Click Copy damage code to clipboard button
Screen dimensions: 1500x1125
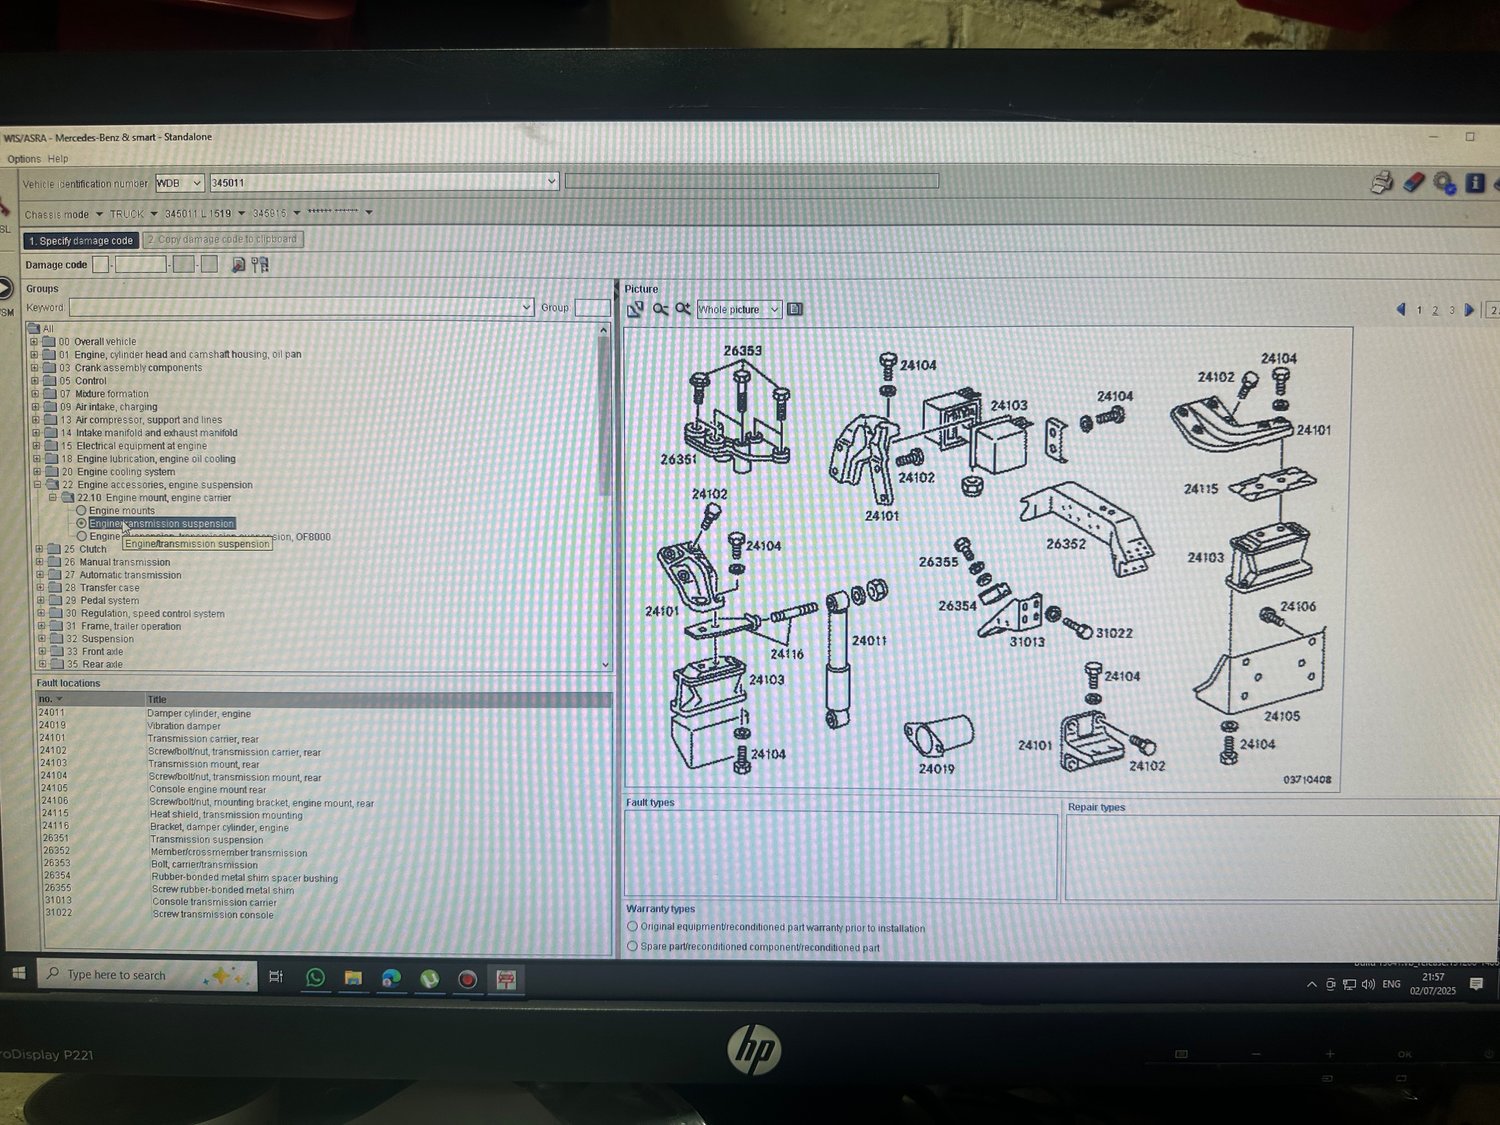(x=223, y=240)
